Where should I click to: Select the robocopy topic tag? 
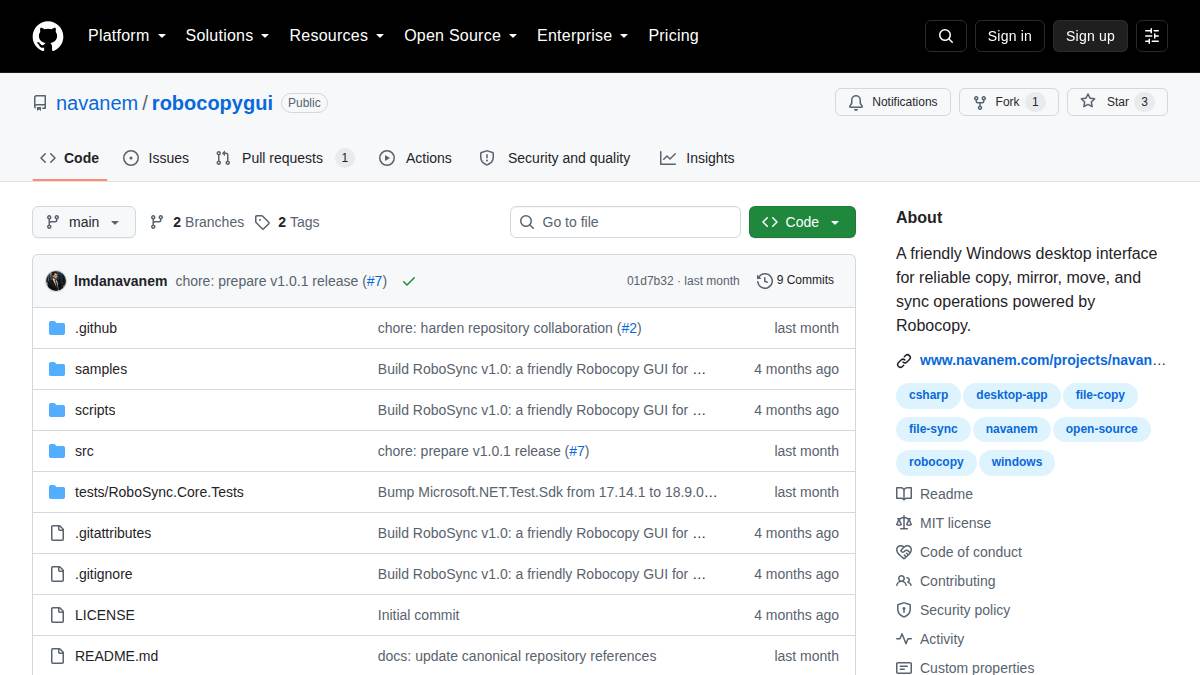point(936,462)
